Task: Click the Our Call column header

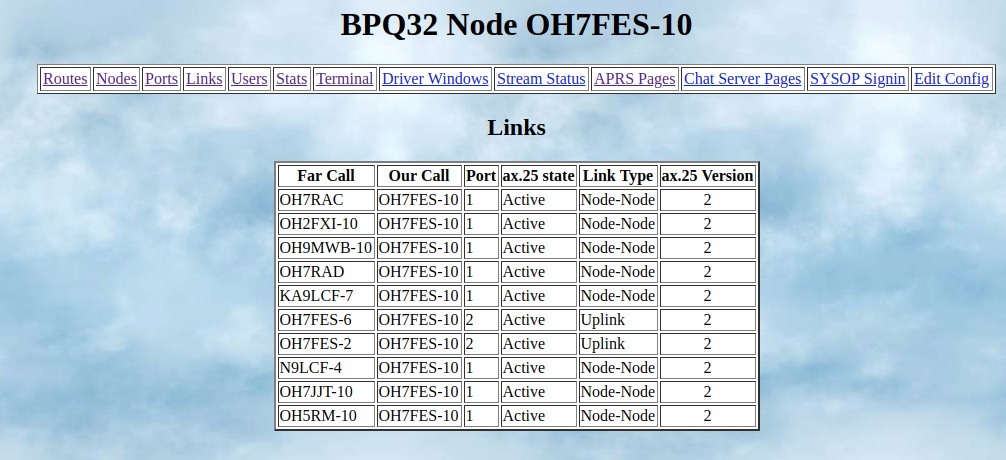Action: pos(419,176)
